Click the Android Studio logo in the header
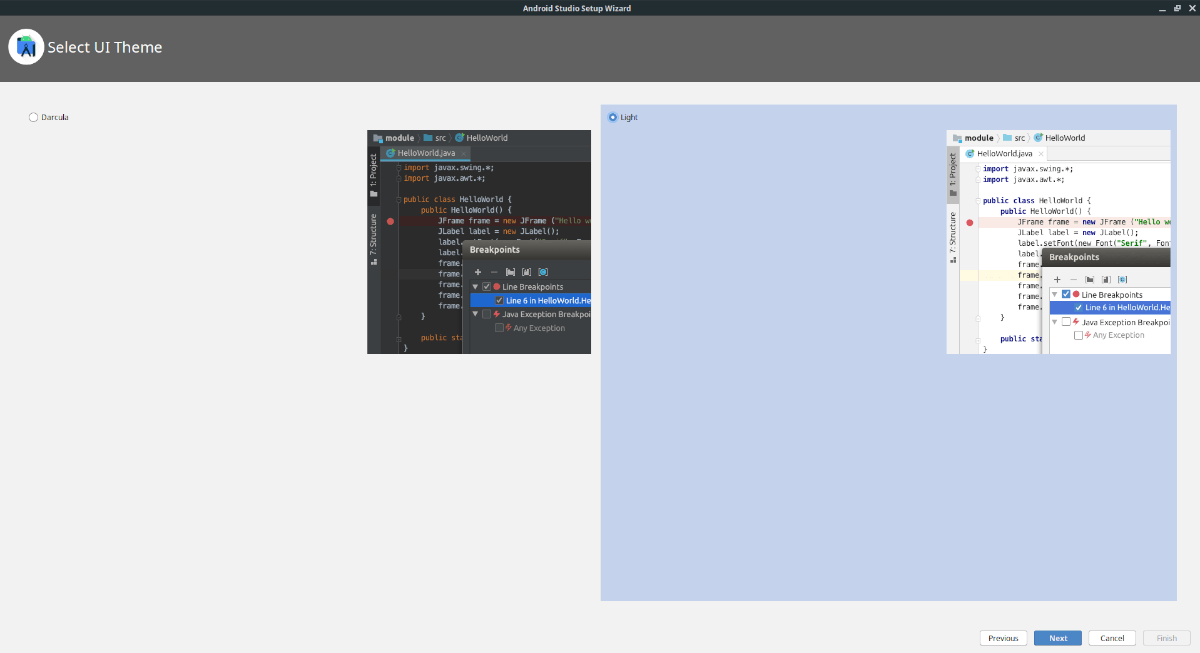 [26, 46]
